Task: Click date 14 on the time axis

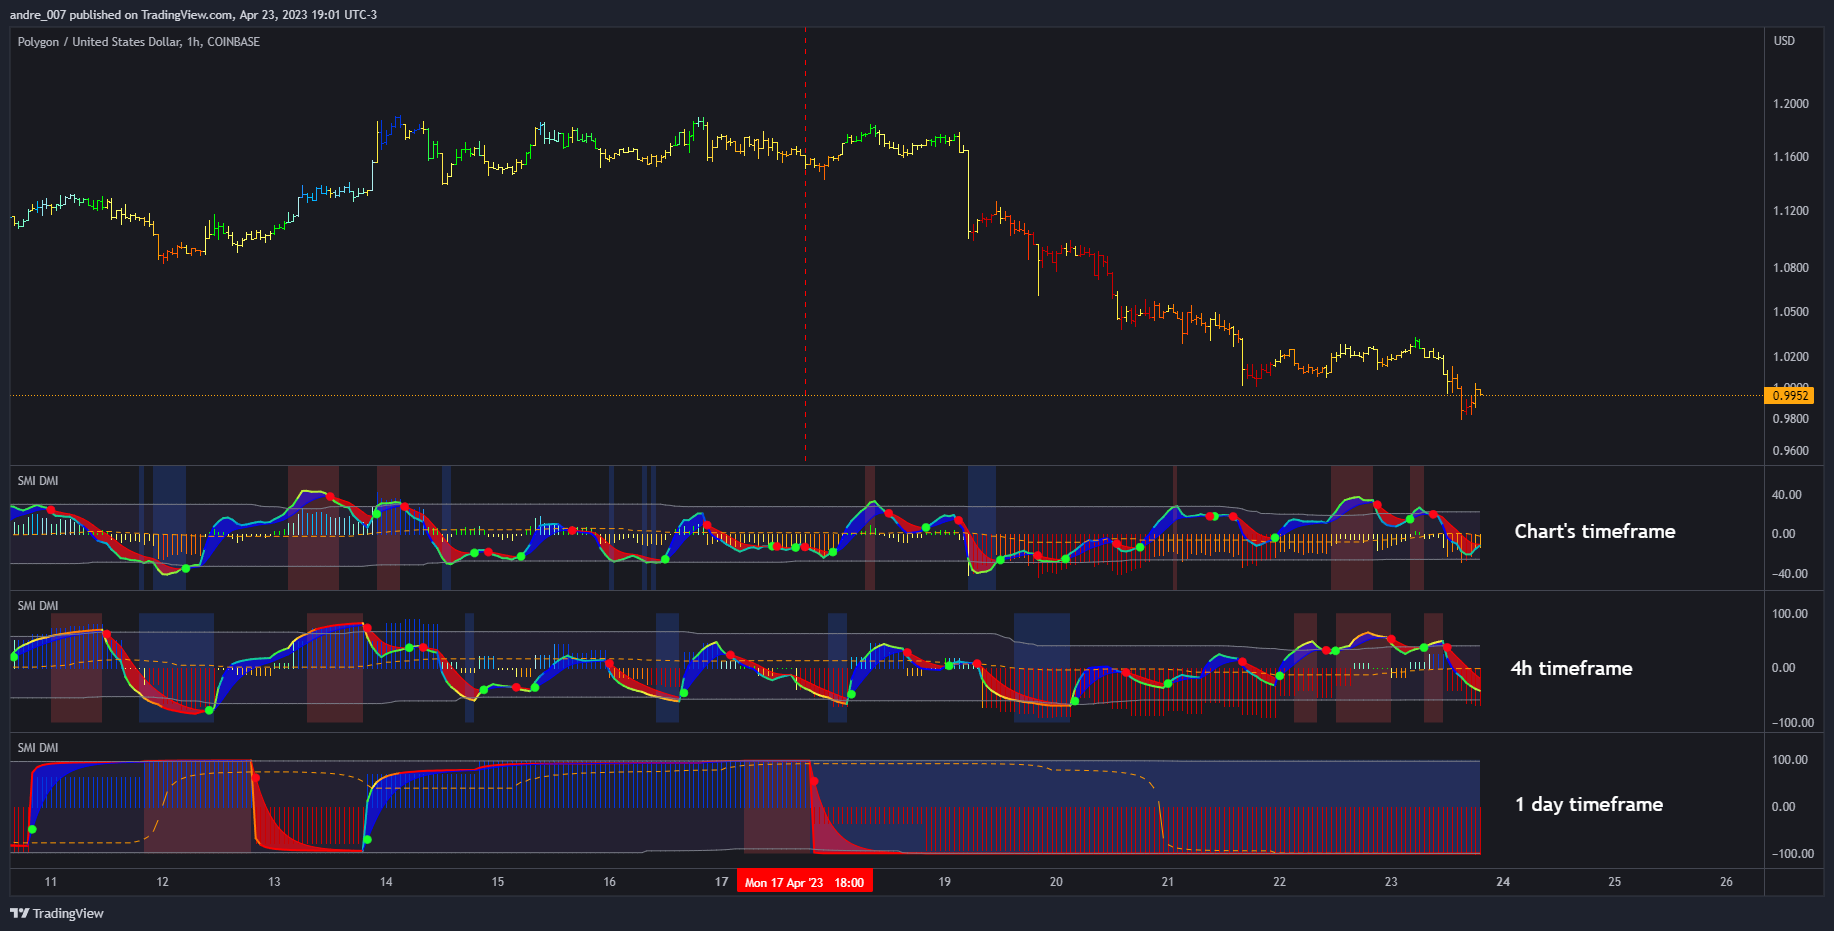Action: coord(386,882)
